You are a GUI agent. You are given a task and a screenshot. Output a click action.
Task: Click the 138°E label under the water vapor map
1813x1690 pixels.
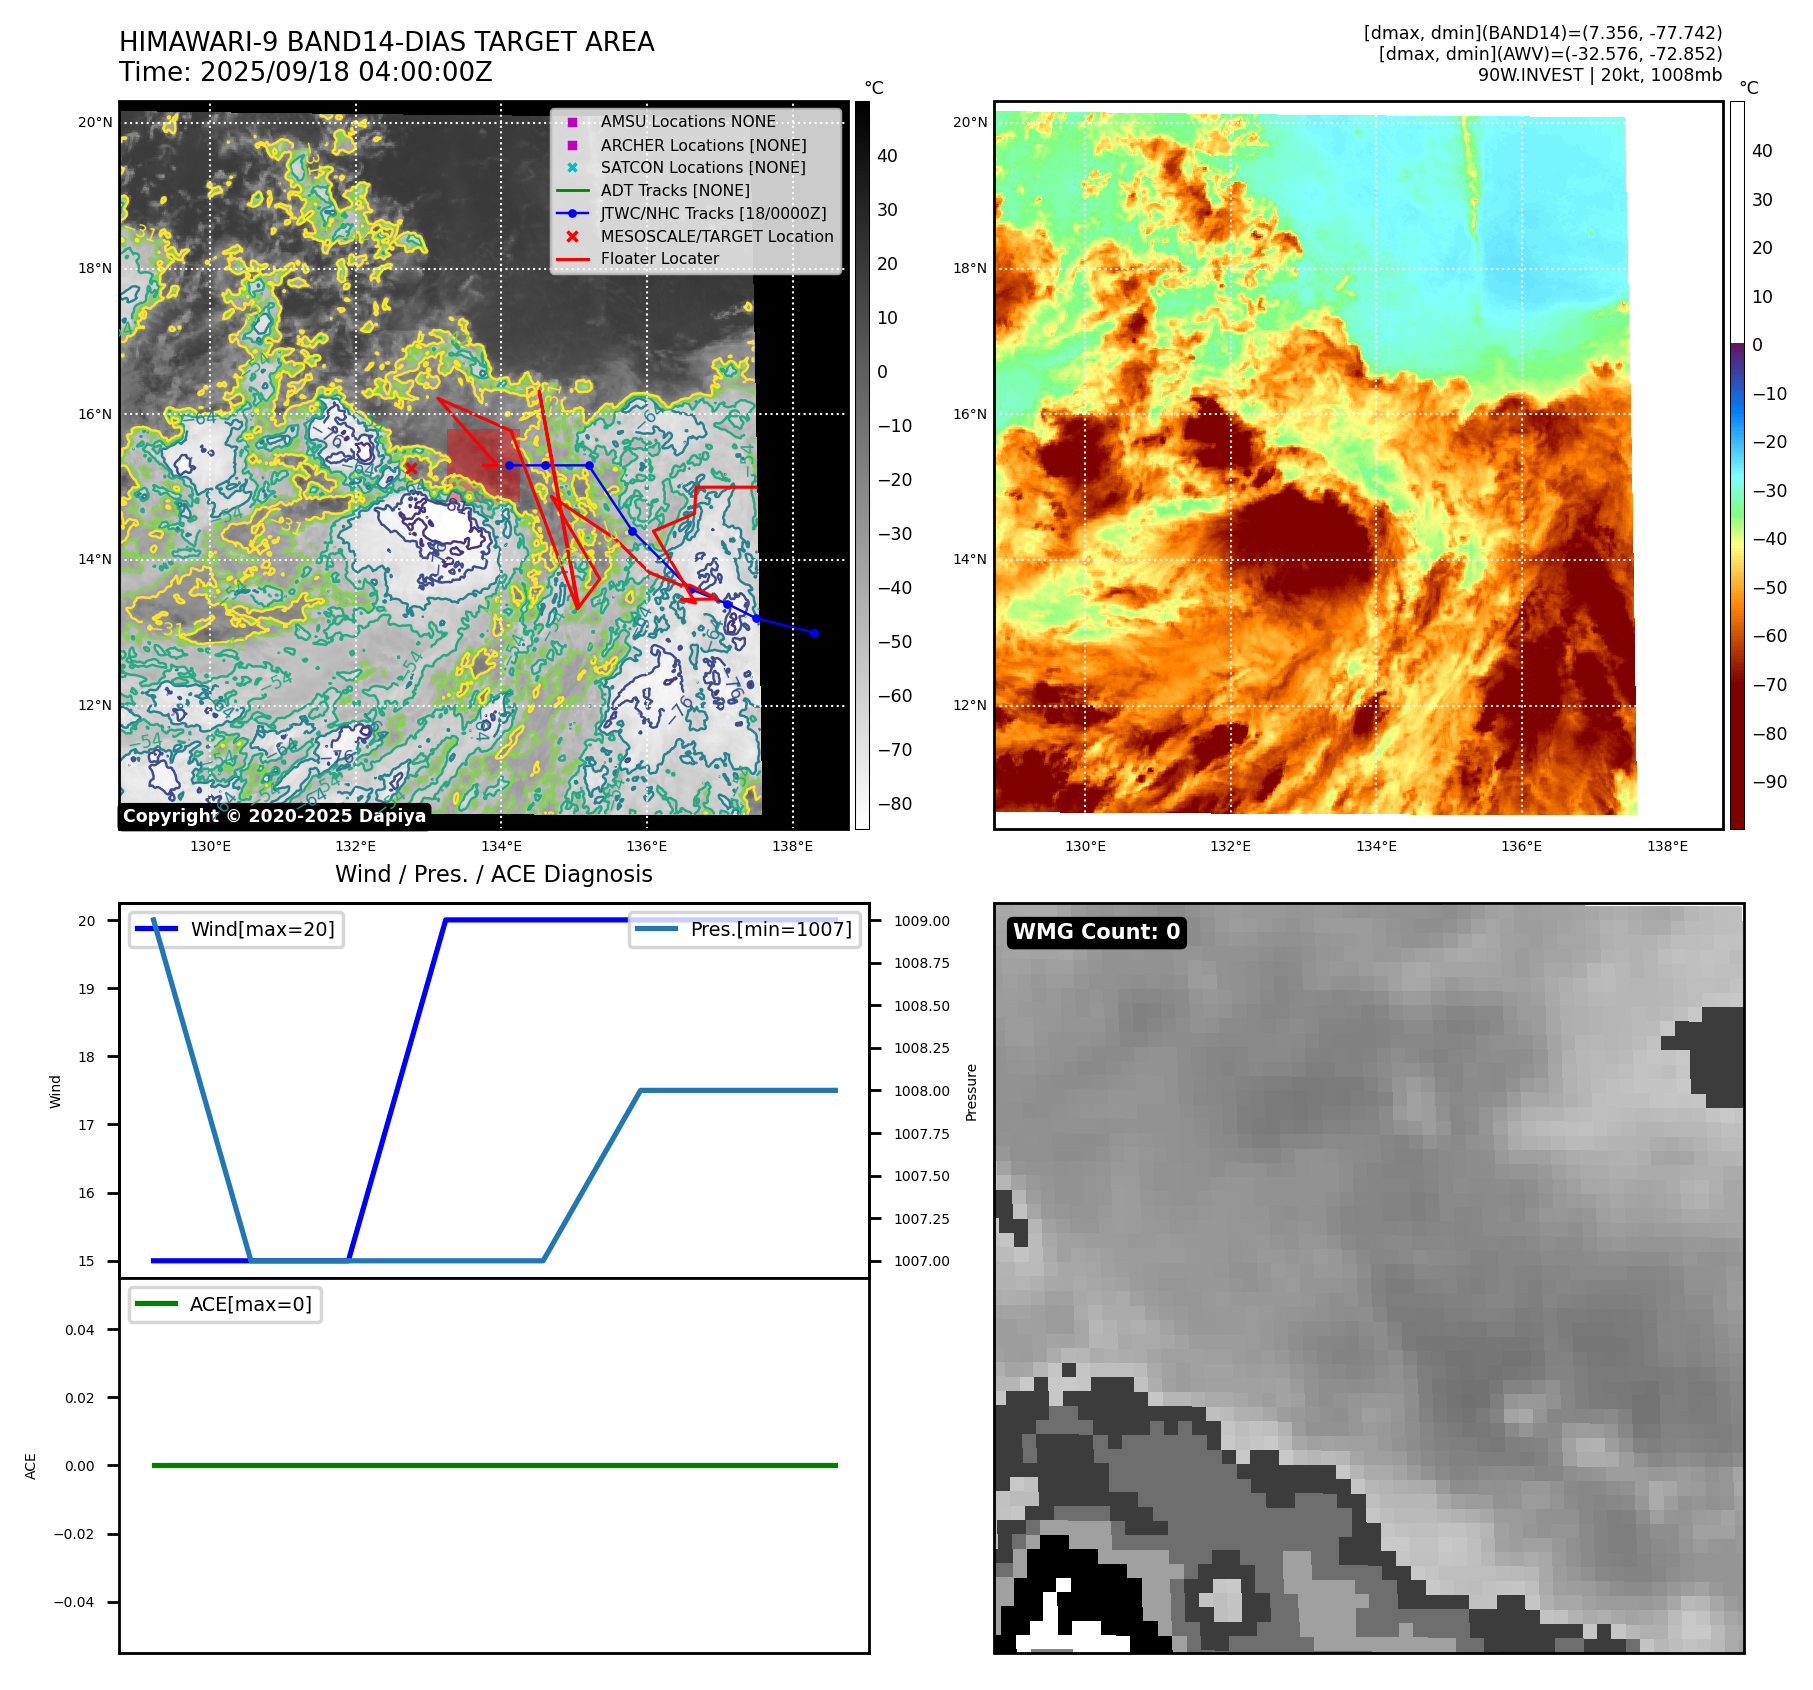click(x=1667, y=846)
